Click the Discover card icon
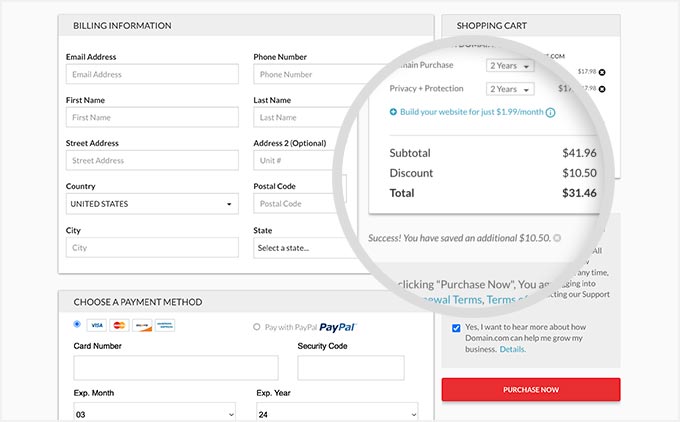The image size is (680, 422). [143, 325]
